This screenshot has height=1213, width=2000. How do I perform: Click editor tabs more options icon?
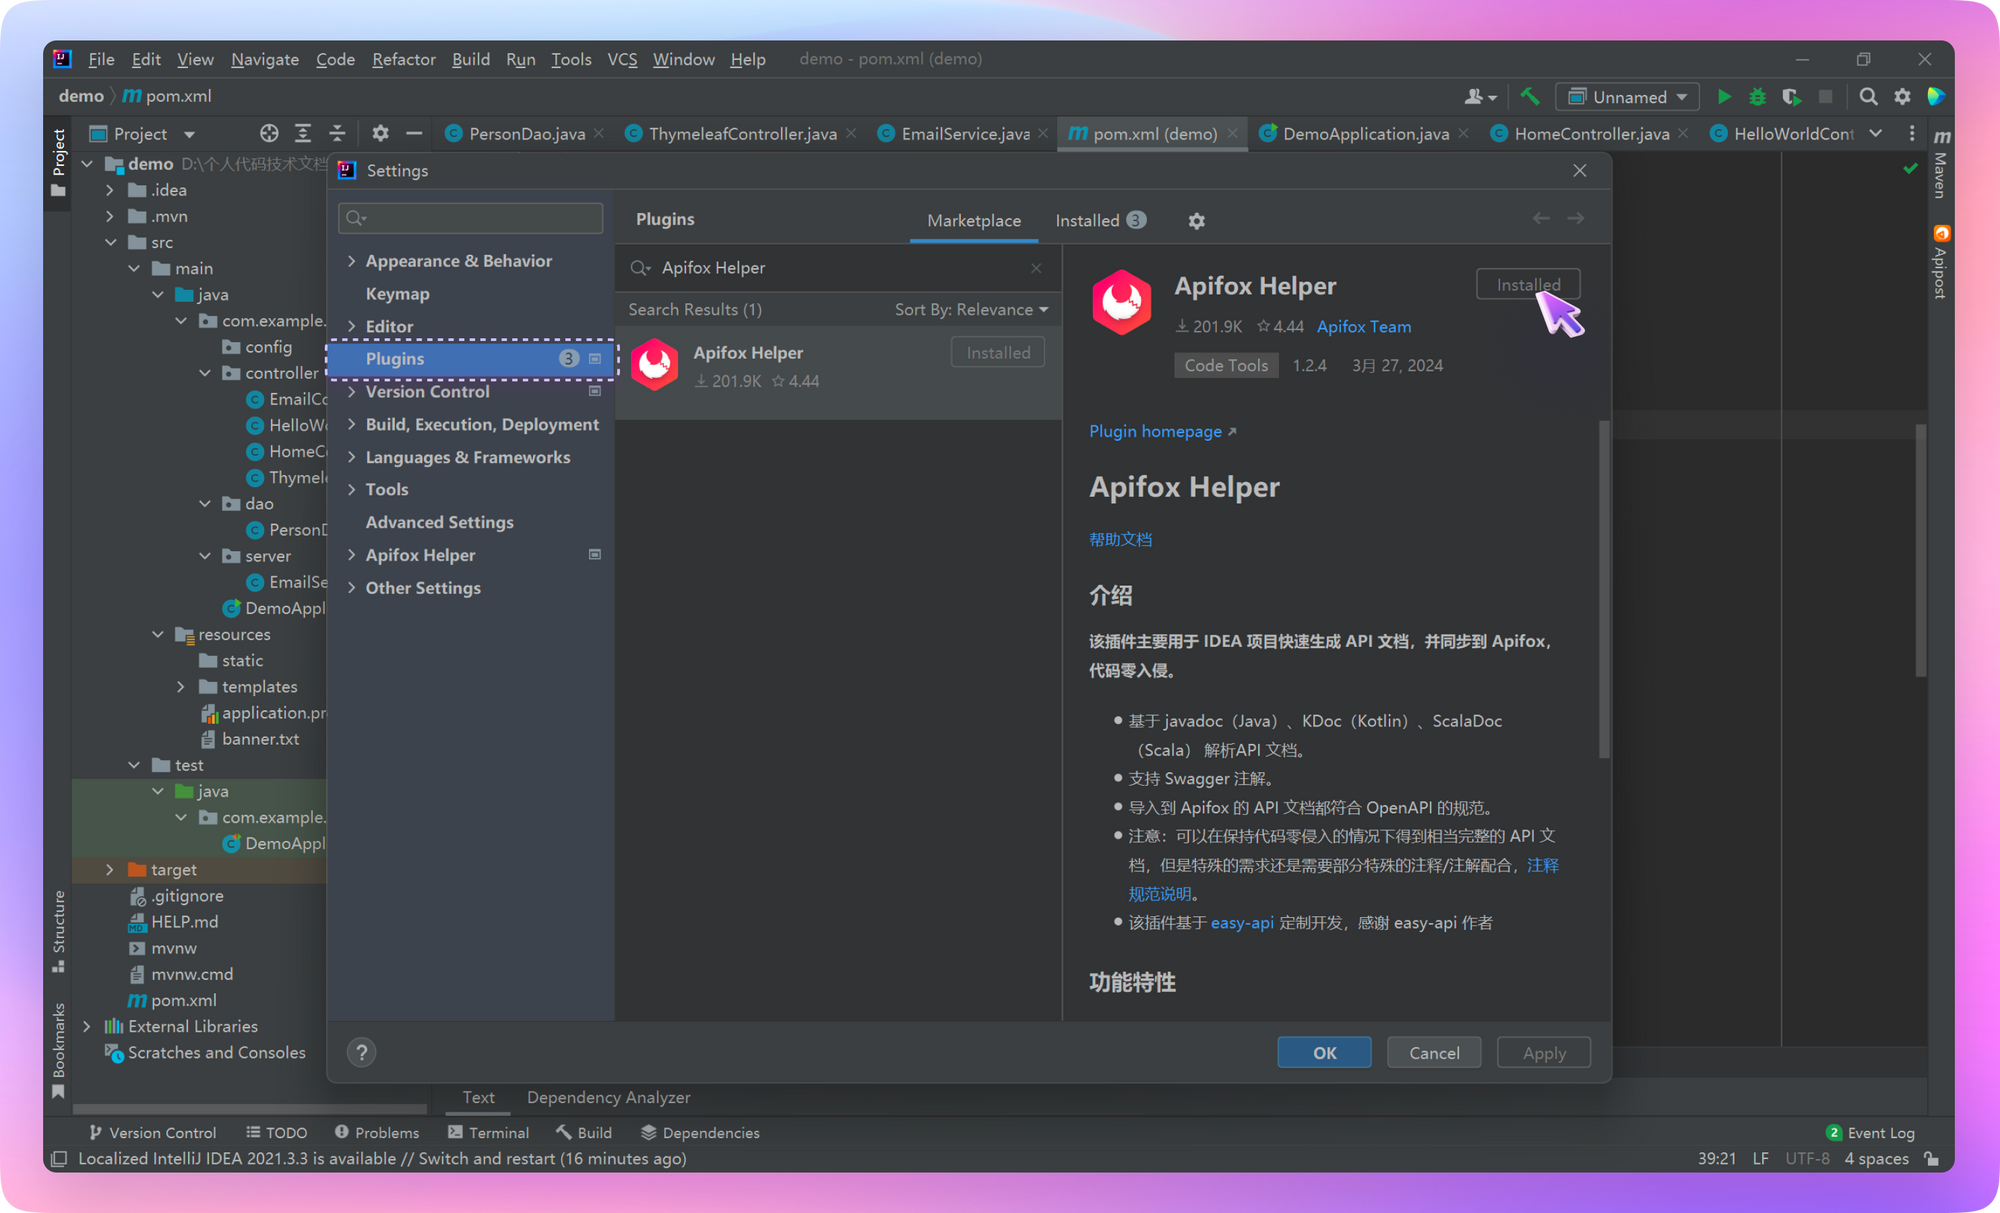tap(1911, 133)
